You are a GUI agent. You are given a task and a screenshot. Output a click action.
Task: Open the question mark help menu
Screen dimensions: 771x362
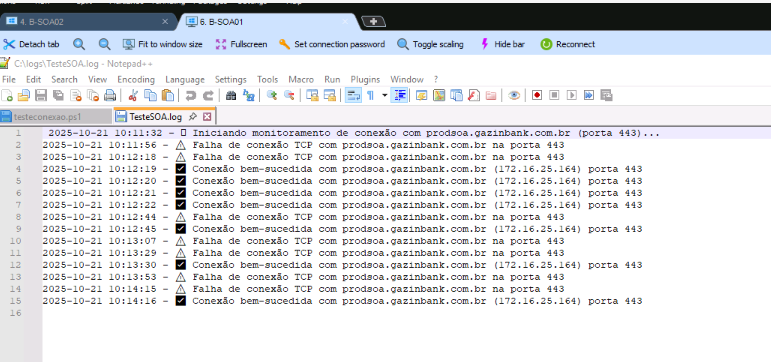436,79
